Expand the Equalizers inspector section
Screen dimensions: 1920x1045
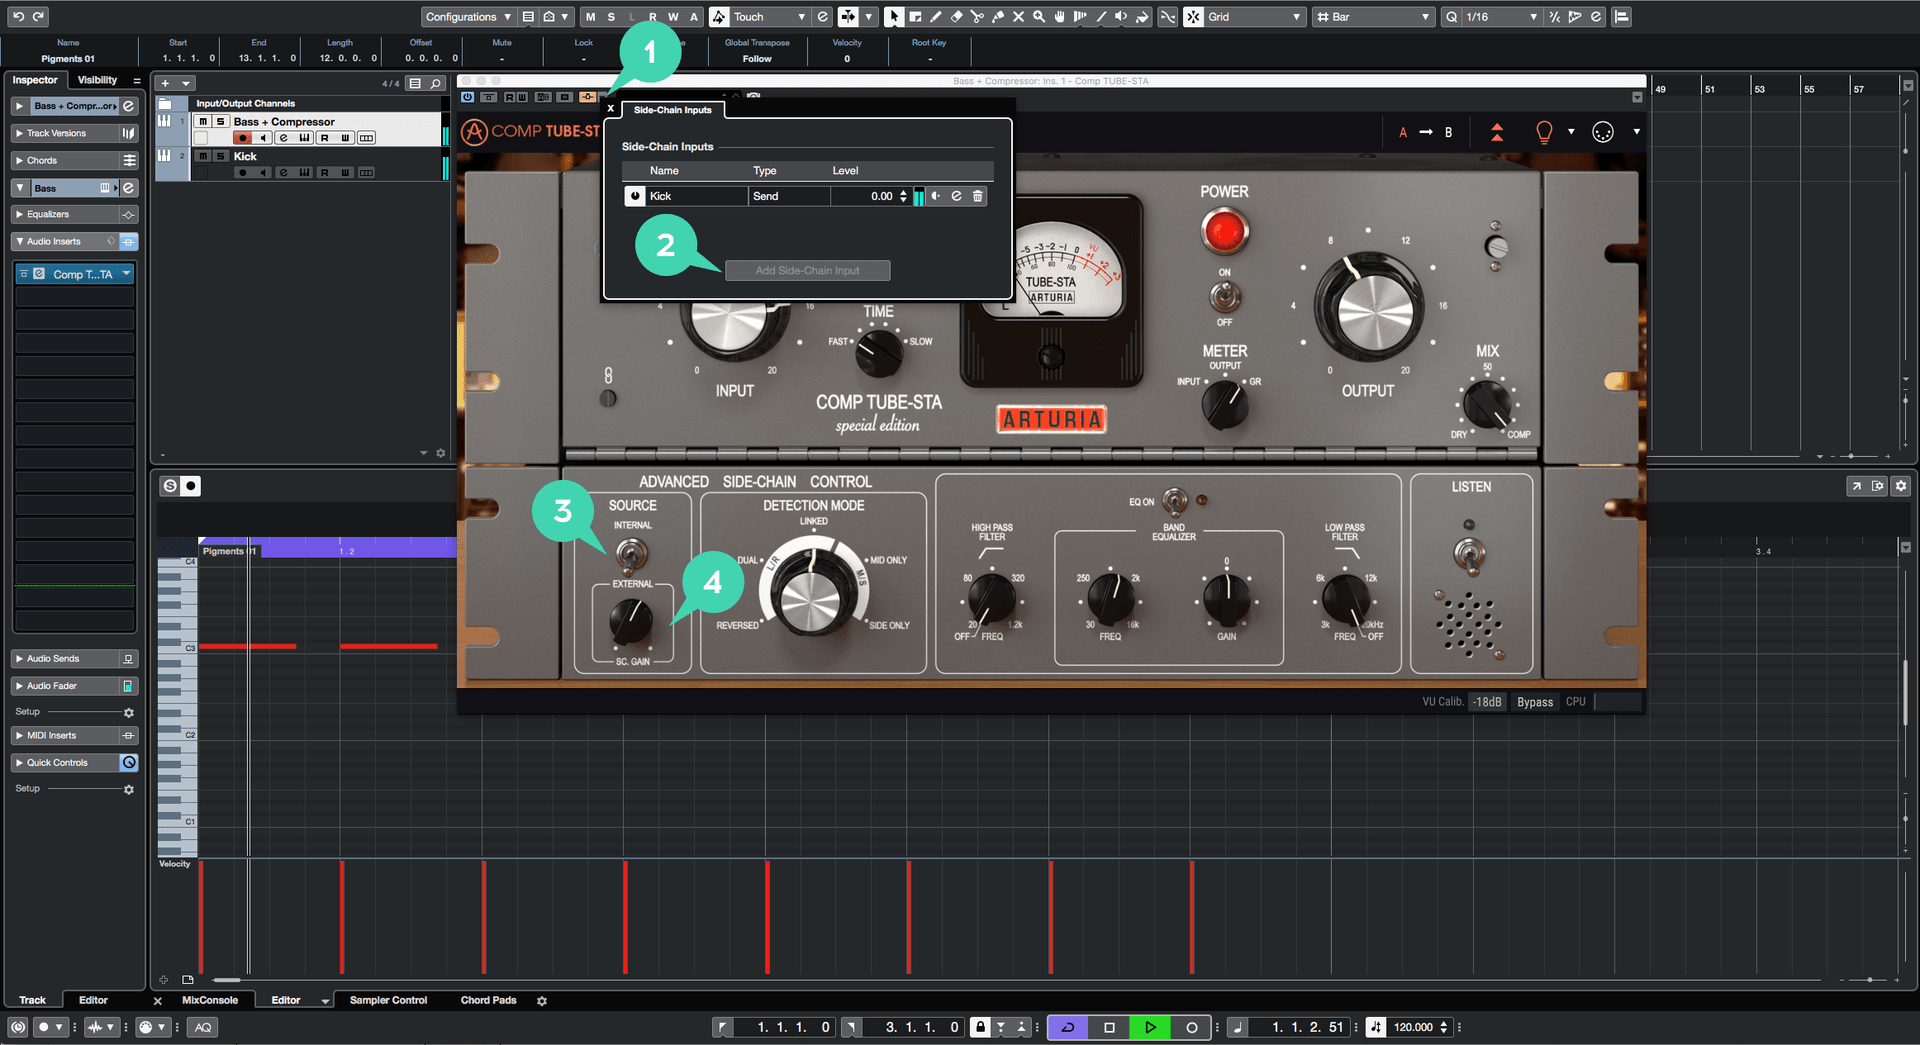click(66, 214)
